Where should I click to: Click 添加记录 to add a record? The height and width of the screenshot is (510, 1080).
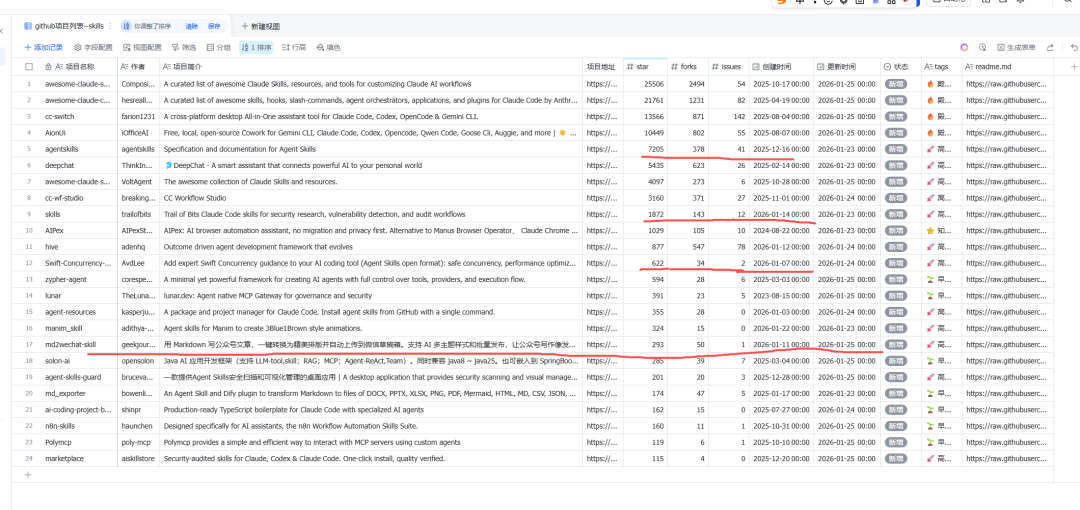click(x=44, y=47)
